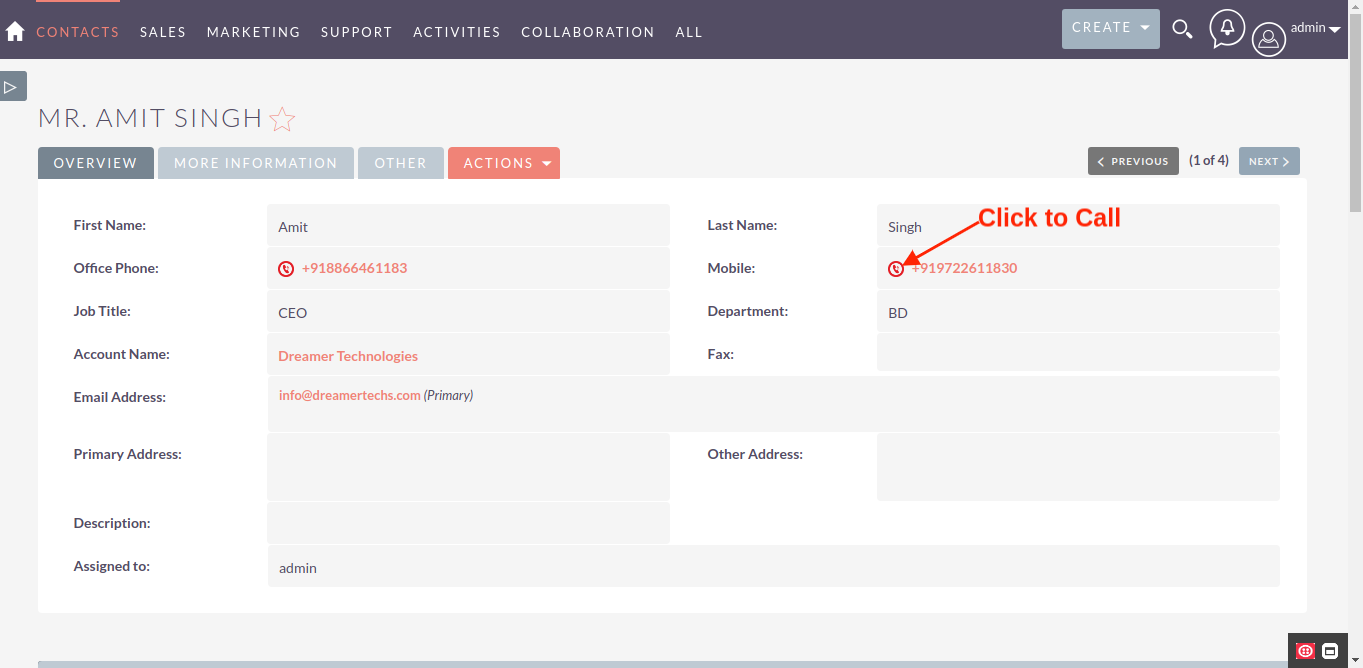
Task: Open the CREATE dropdown menu
Action: [x=1110, y=28]
